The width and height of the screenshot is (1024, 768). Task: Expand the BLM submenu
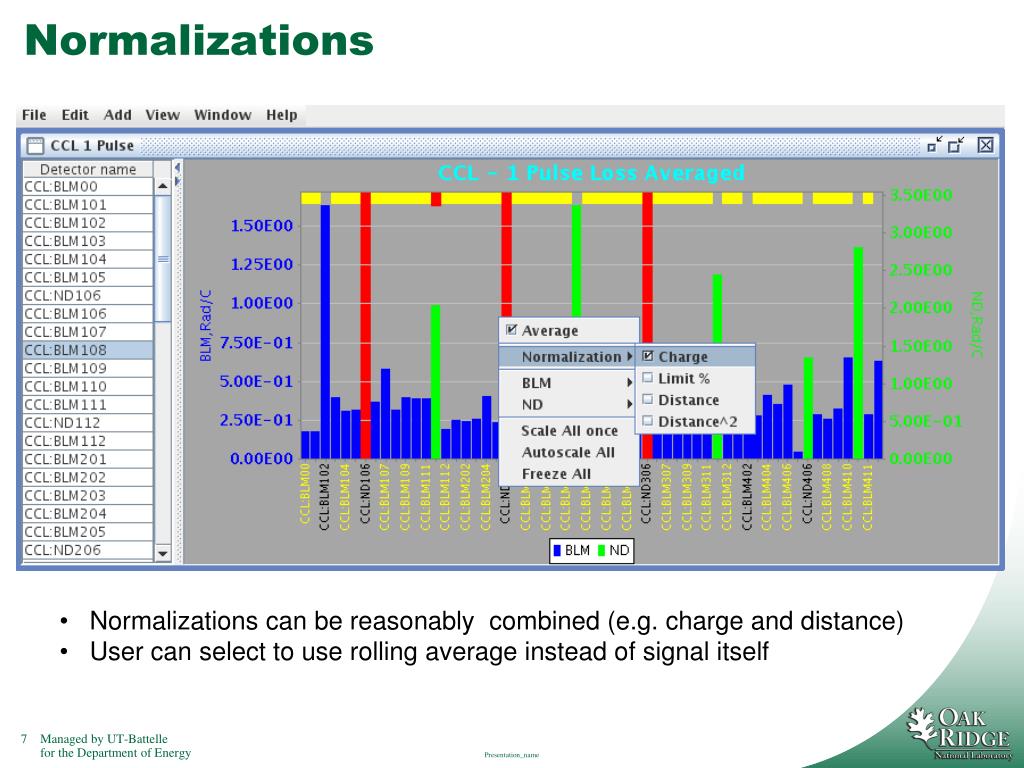click(x=569, y=383)
